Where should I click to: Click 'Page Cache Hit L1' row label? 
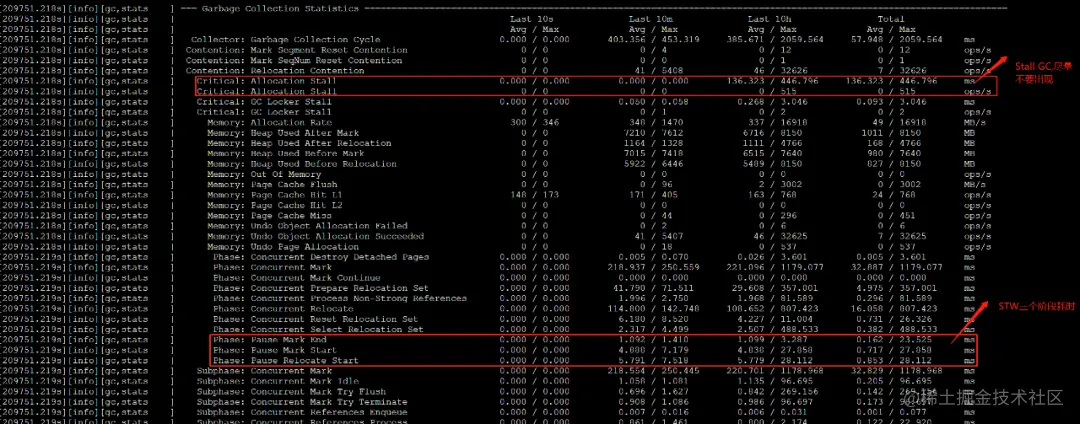point(297,195)
